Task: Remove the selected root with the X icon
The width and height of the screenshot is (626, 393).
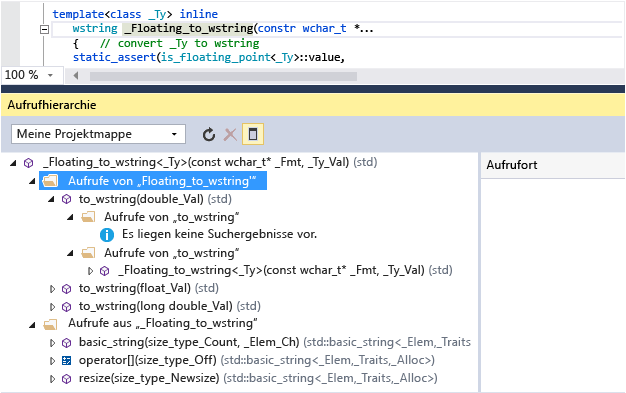Action: pos(230,135)
